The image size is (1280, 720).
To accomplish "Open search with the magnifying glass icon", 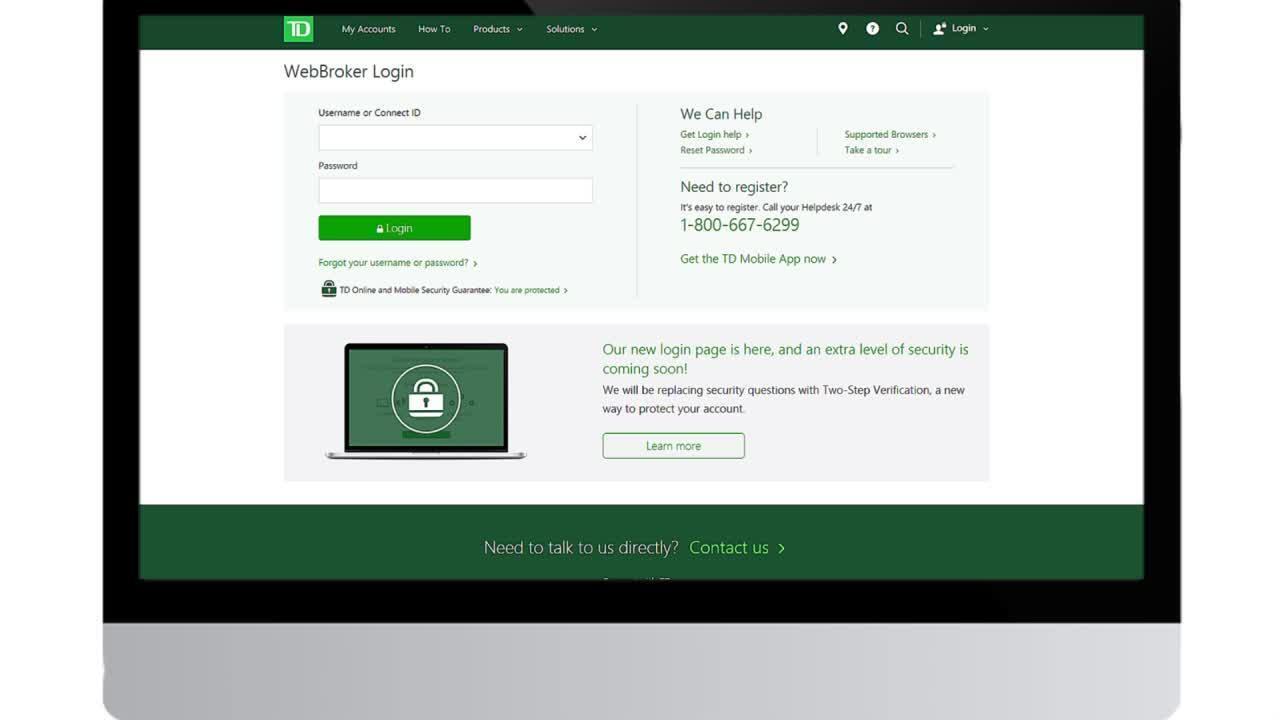I will [x=902, y=29].
